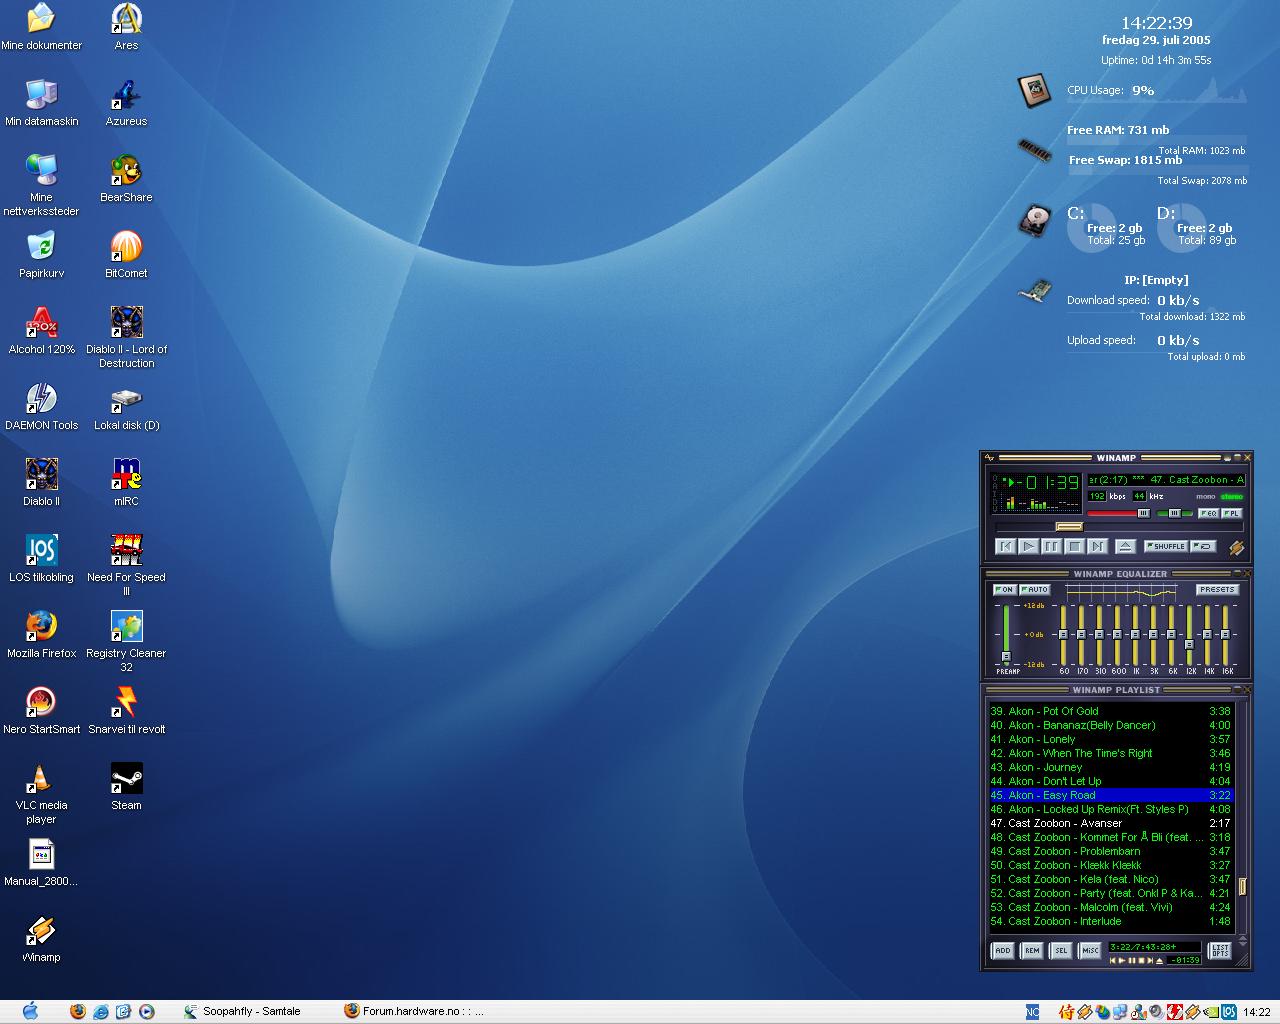
Task: Click the 60 Hz equalizer band slider
Action: pyautogui.click(x=1063, y=635)
